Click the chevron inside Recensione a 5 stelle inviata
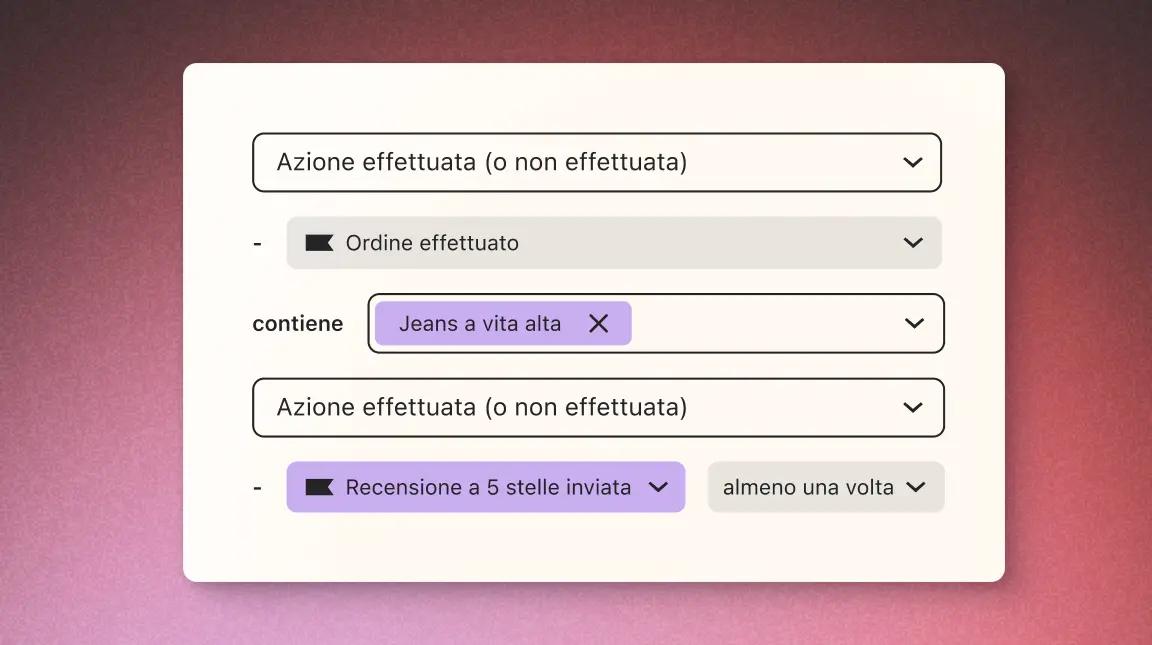 [x=658, y=487]
